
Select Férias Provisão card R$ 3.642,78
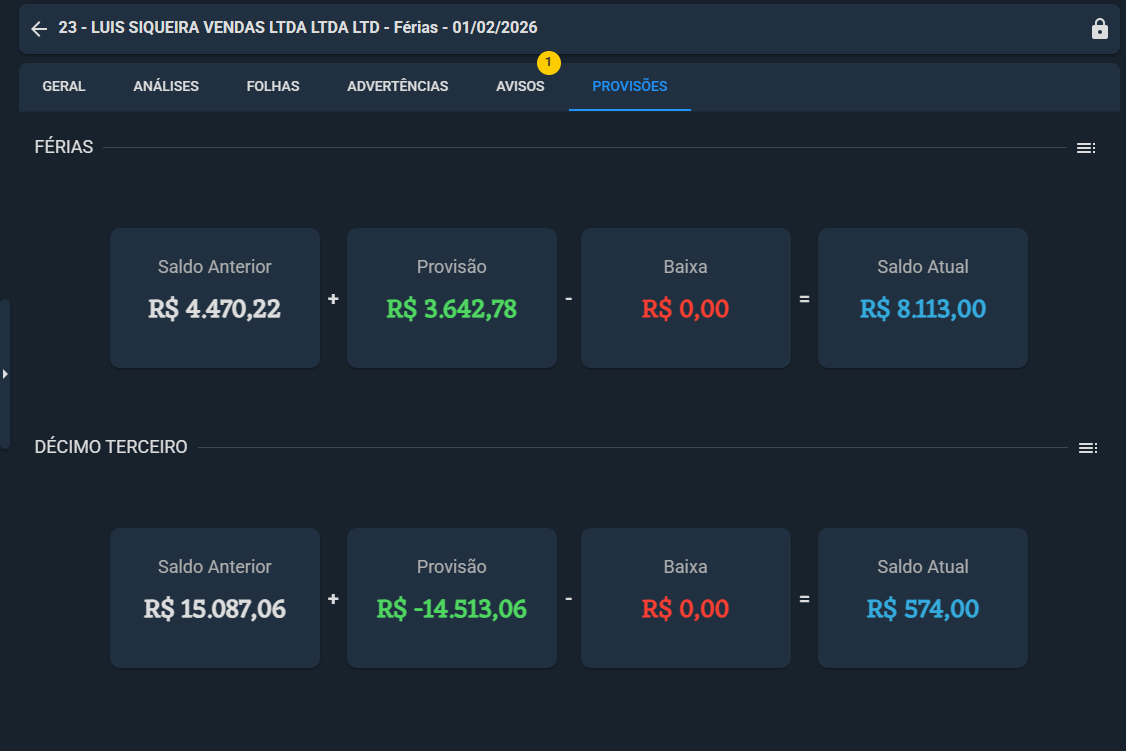tap(452, 298)
